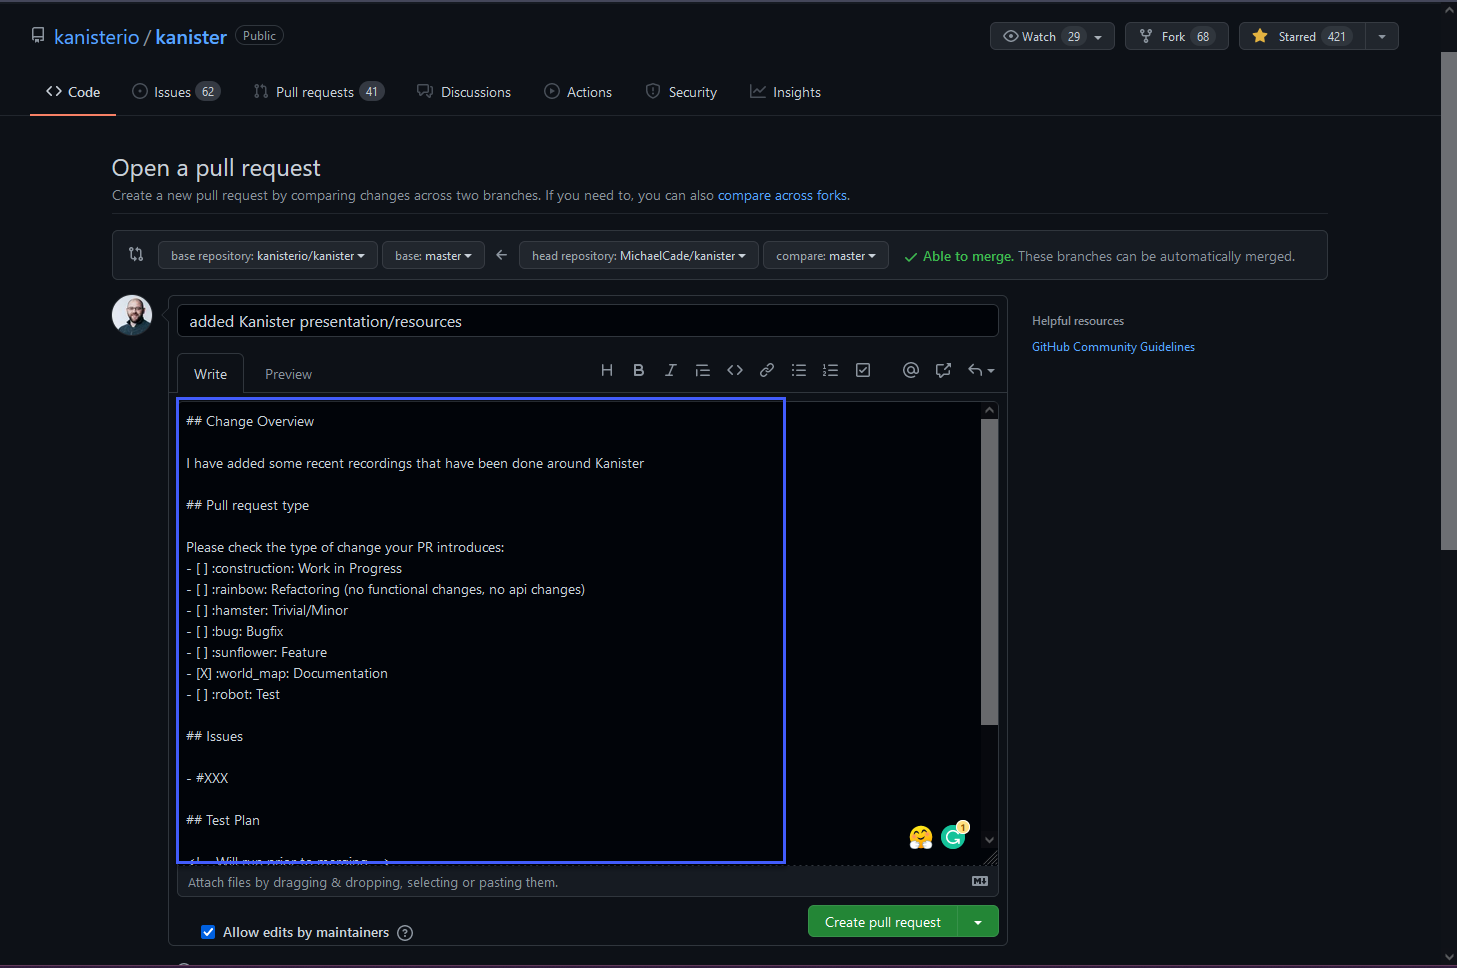Edit the pull request title field
Screen dimensions: 1457x968
[587, 321]
